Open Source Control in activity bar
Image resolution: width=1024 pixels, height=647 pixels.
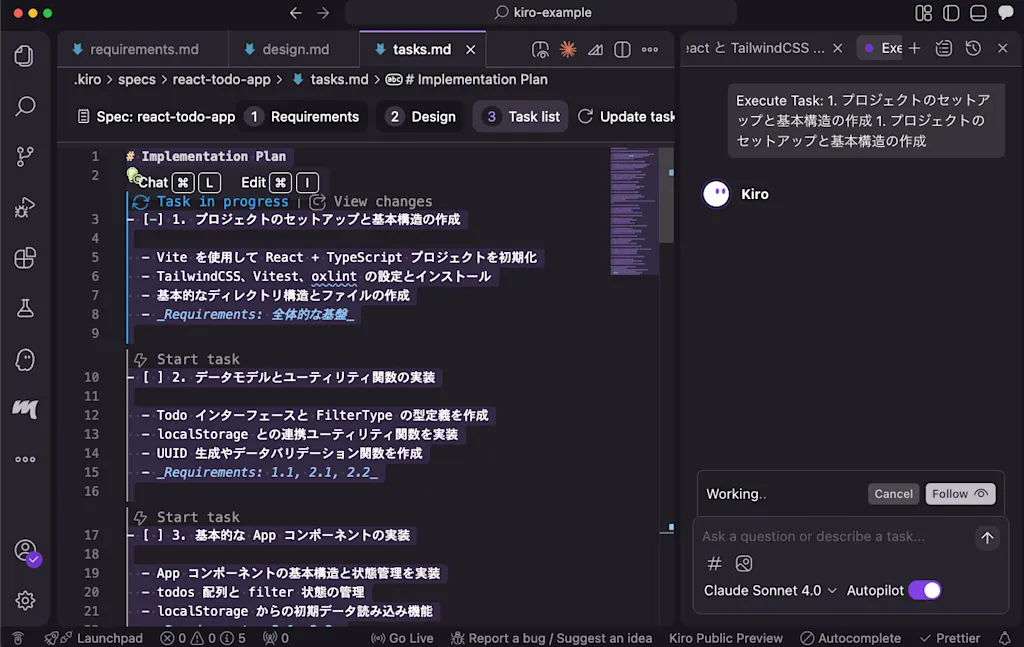click(25, 156)
